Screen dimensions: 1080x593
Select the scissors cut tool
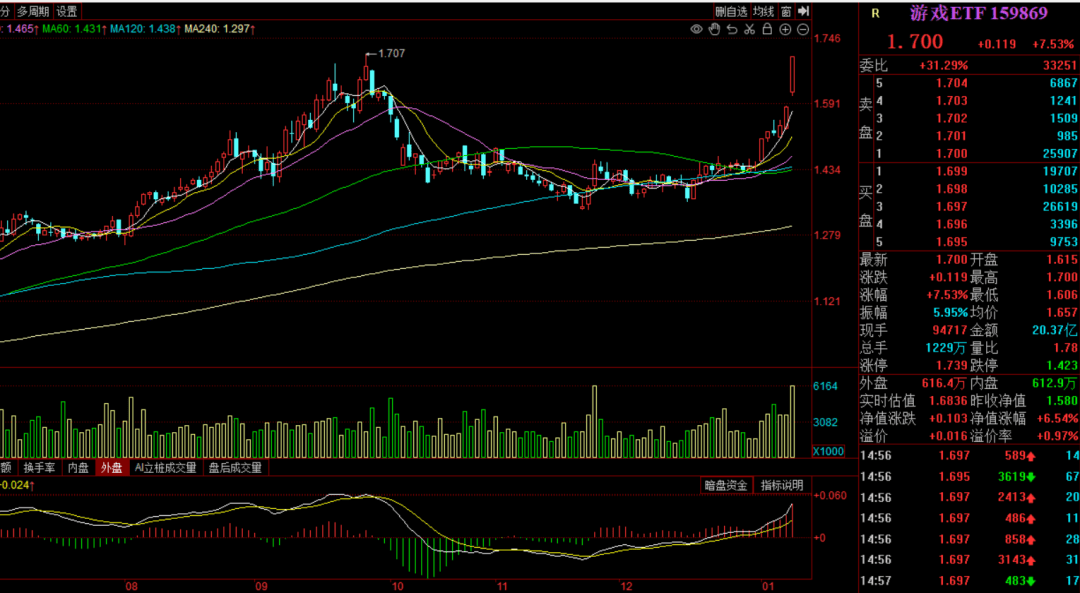pos(749,30)
